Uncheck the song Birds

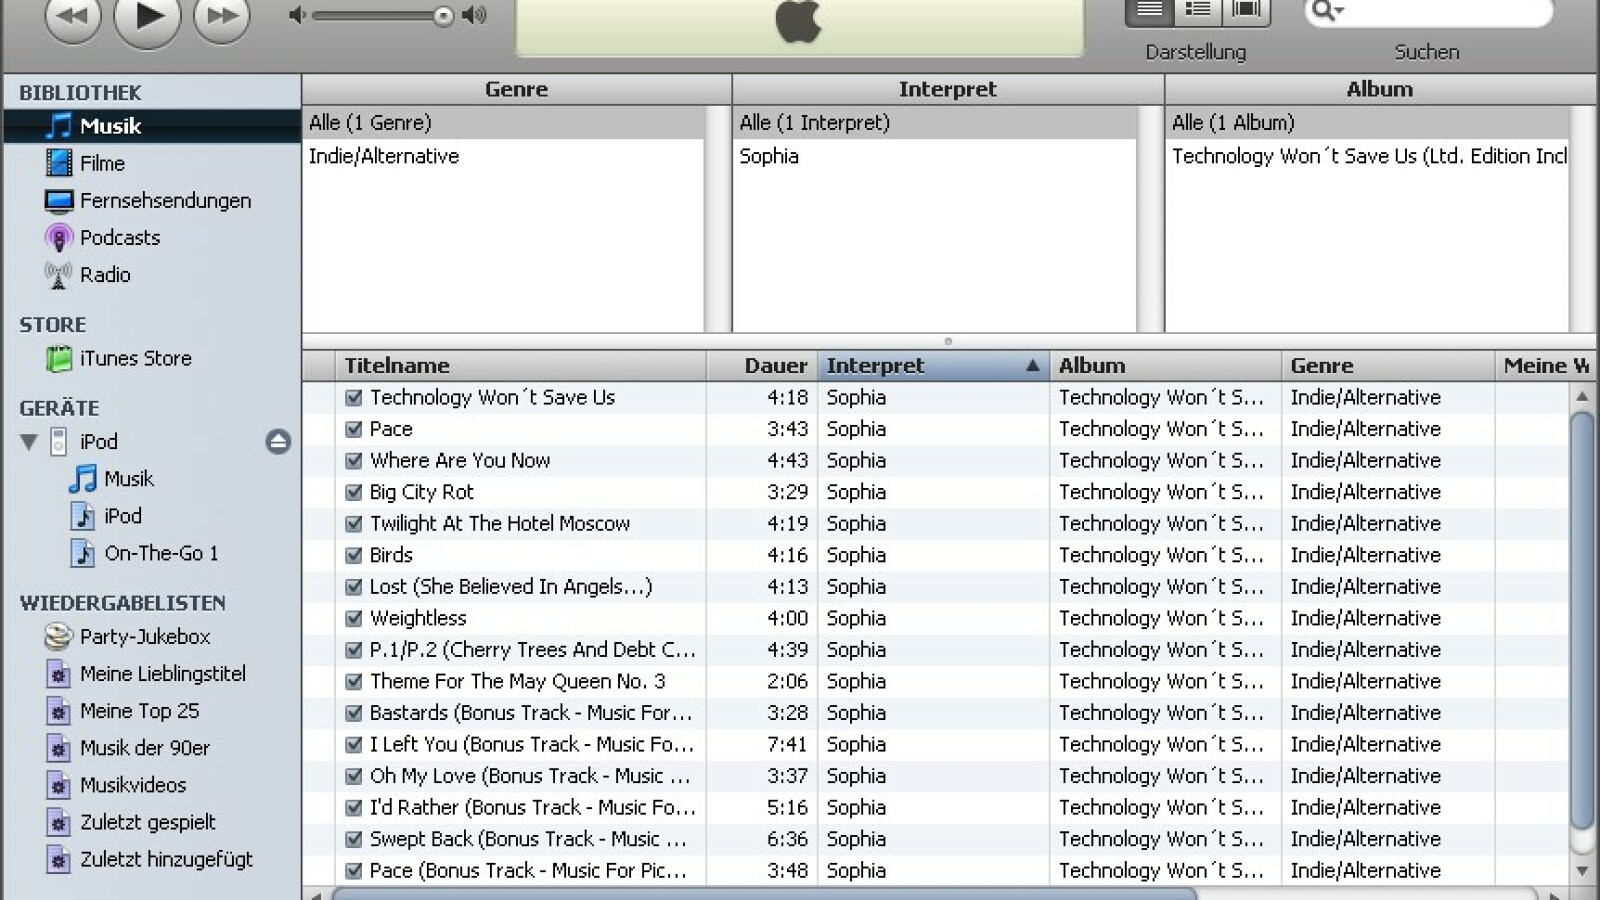point(353,555)
